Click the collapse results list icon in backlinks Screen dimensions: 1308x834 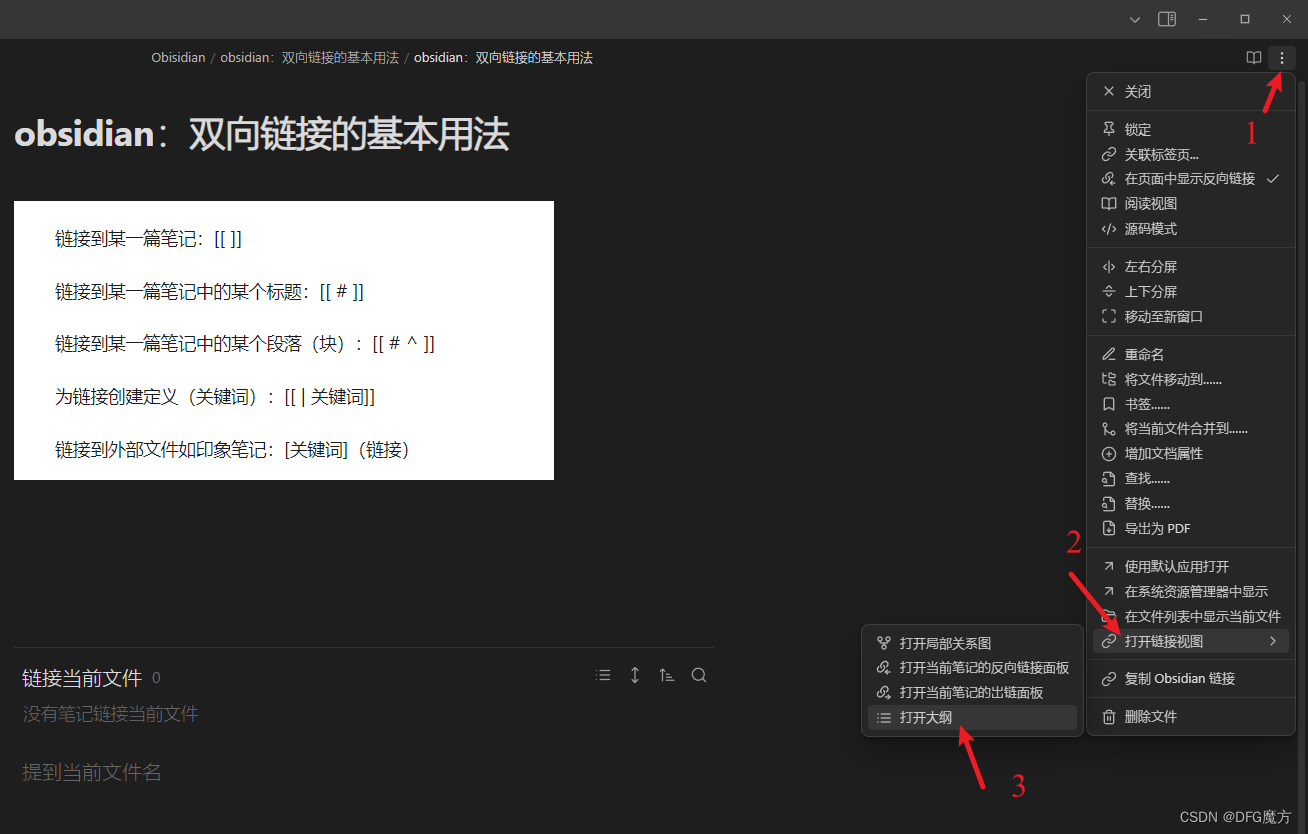tap(603, 675)
